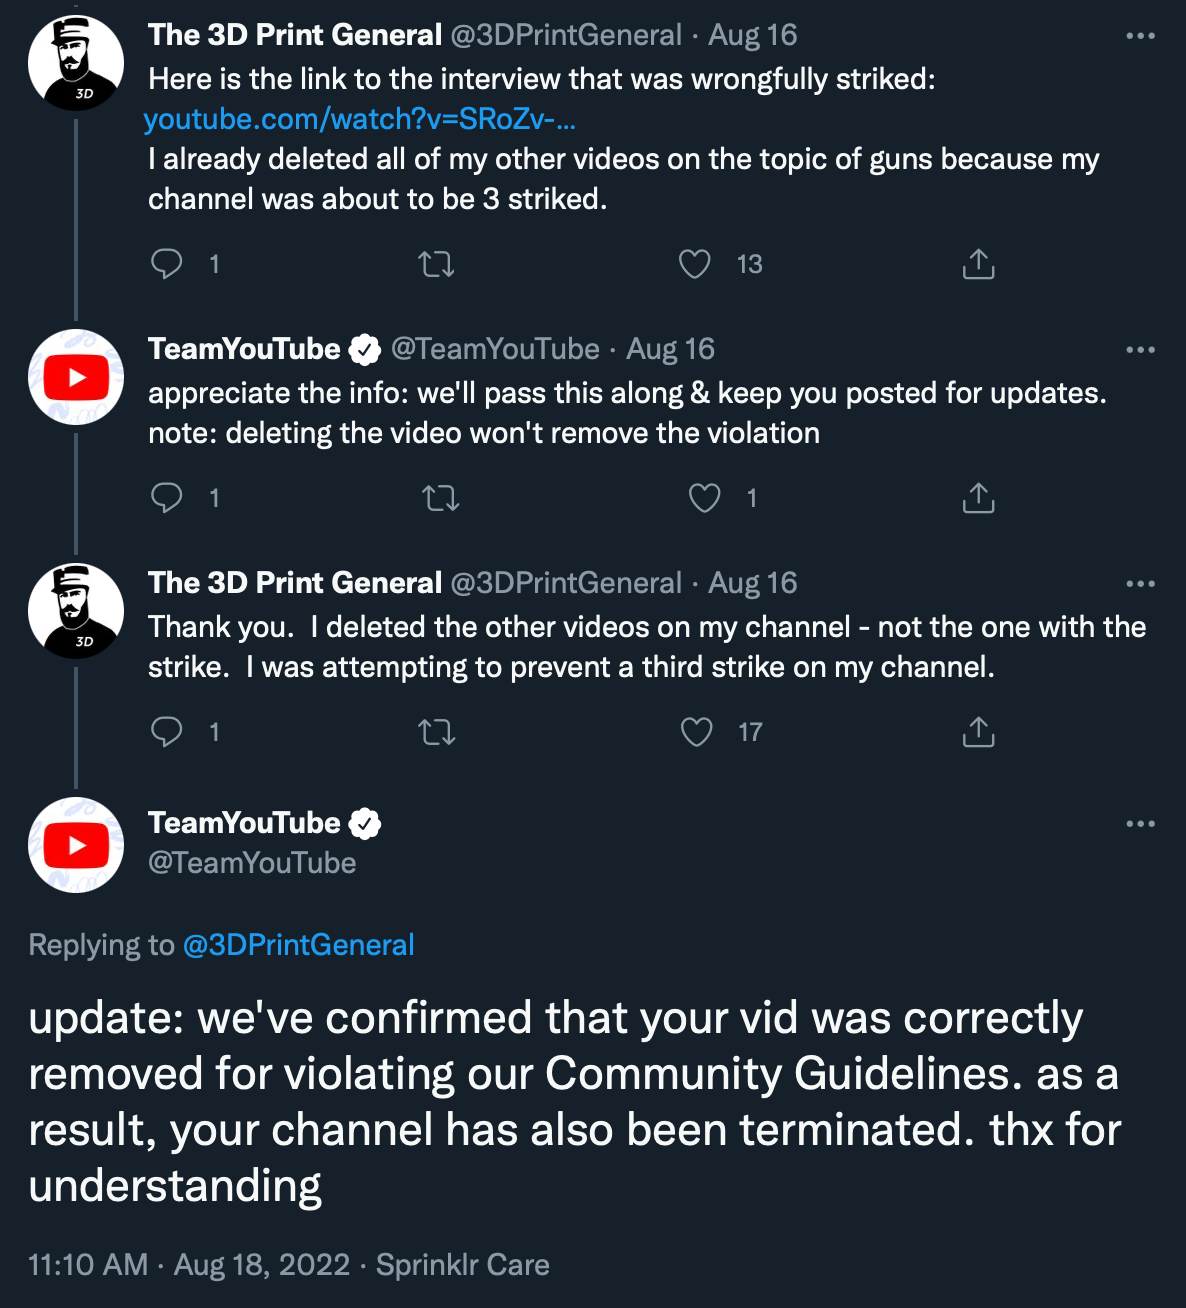The height and width of the screenshot is (1308, 1186).
Task: Open the Sprinklr Care source label
Action: point(462,1265)
